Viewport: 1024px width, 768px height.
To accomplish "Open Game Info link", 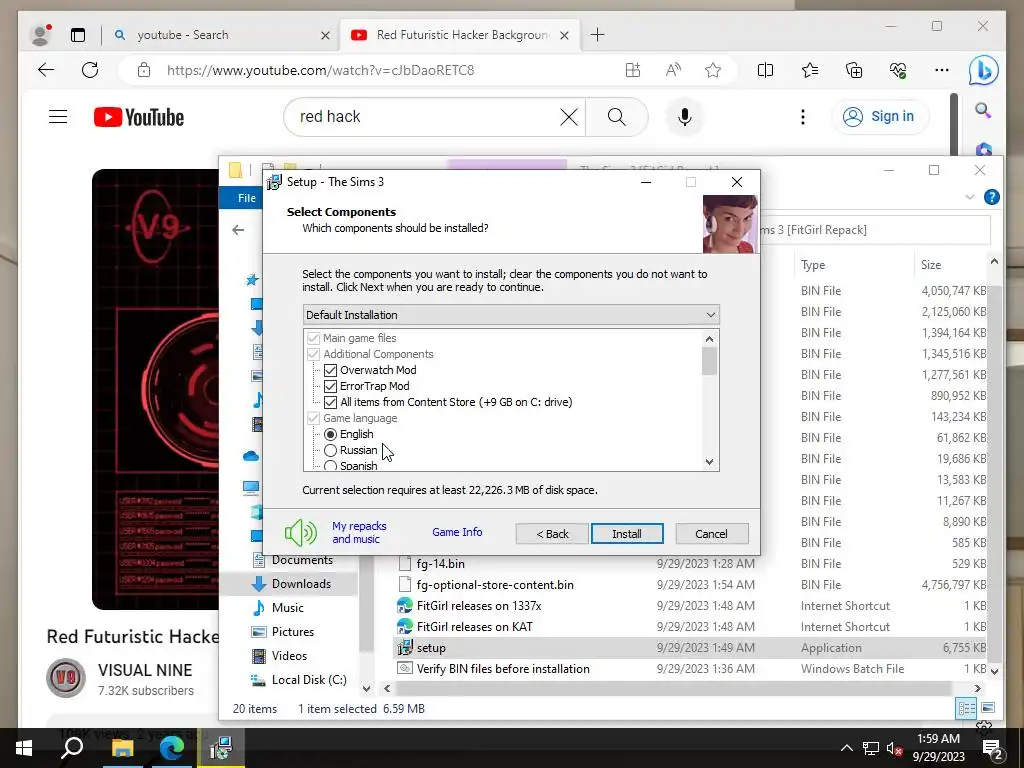I will click(457, 532).
